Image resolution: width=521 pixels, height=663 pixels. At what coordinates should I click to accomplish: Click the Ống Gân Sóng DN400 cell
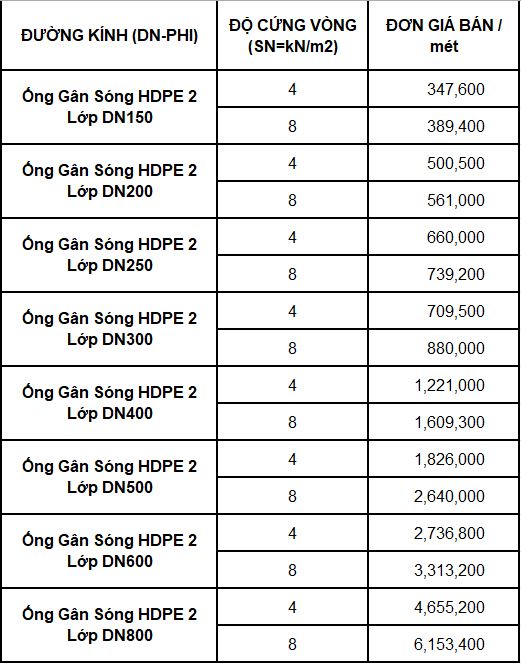[109, 403]
